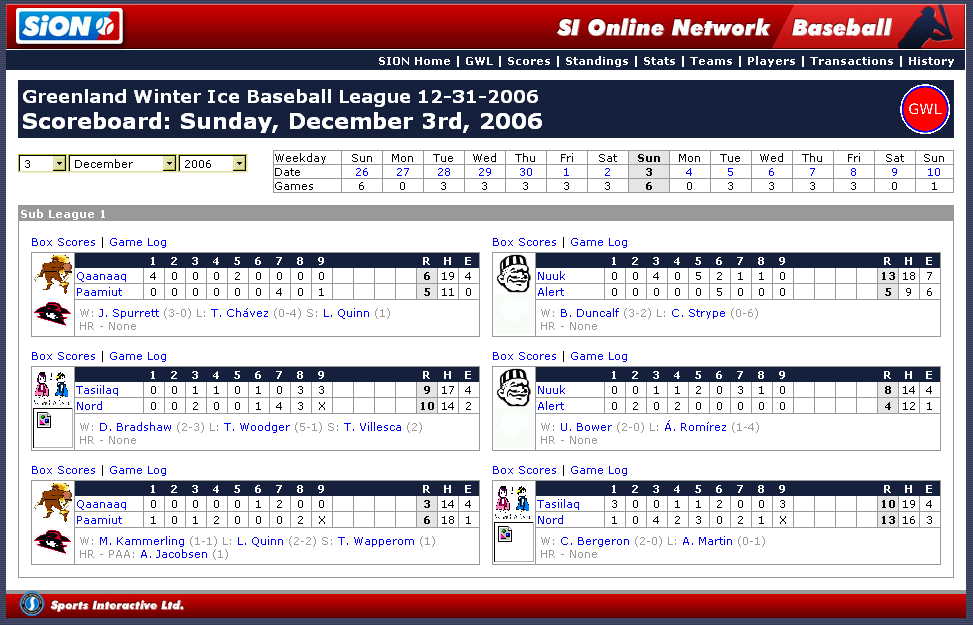The image size is (973, 625).
Task: Open the month dropdown showing December
Action: click(x=122, y=164)
